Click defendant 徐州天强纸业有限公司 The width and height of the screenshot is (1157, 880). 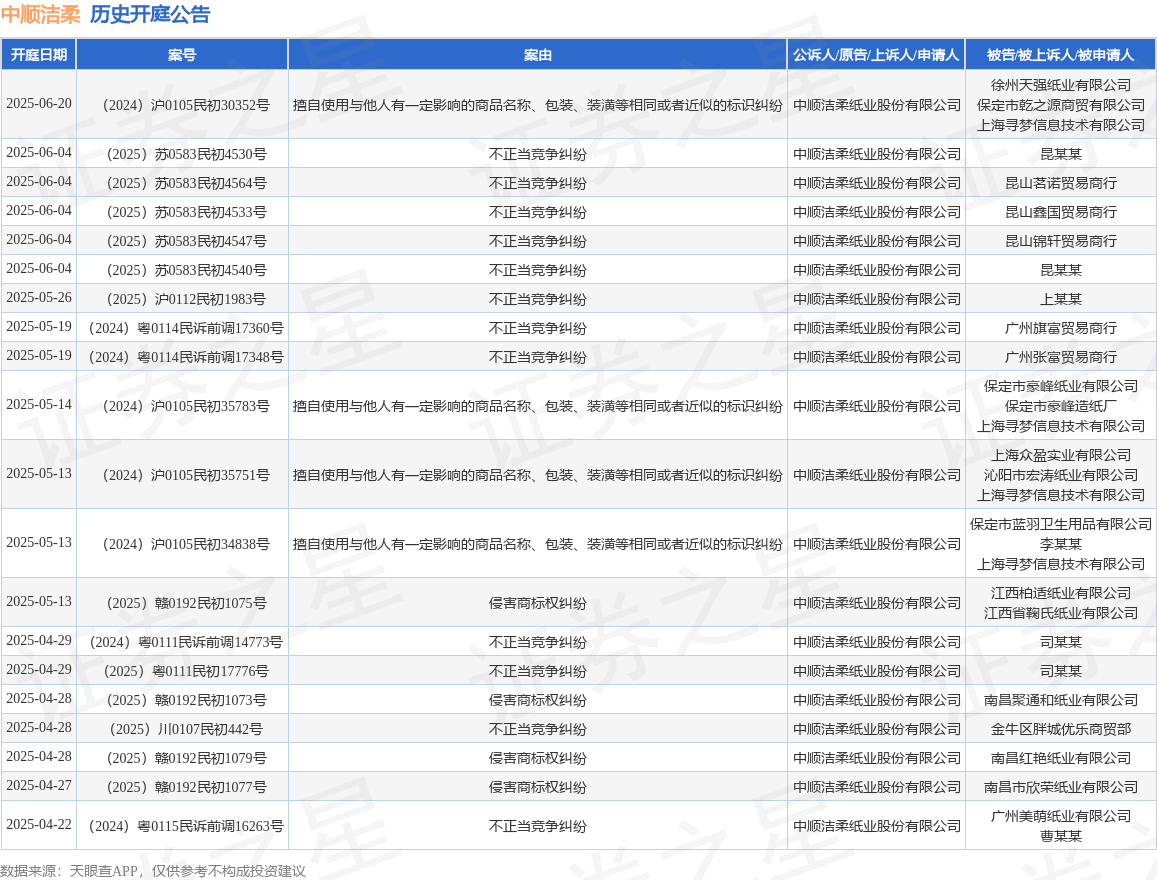point(1060,86)
